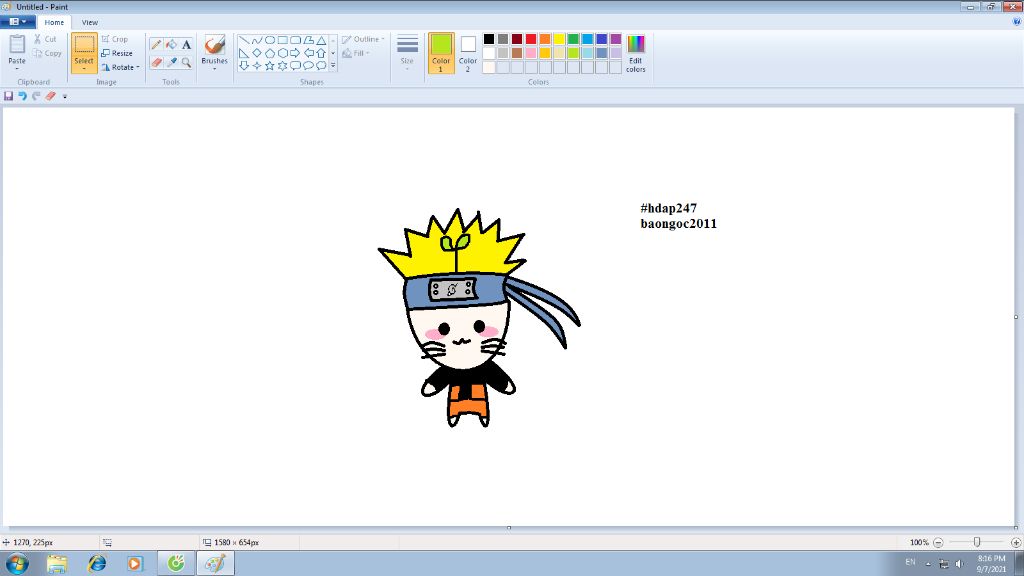Choose the Rounded rectangular callout shape
1024x576 pixels.
295,65
